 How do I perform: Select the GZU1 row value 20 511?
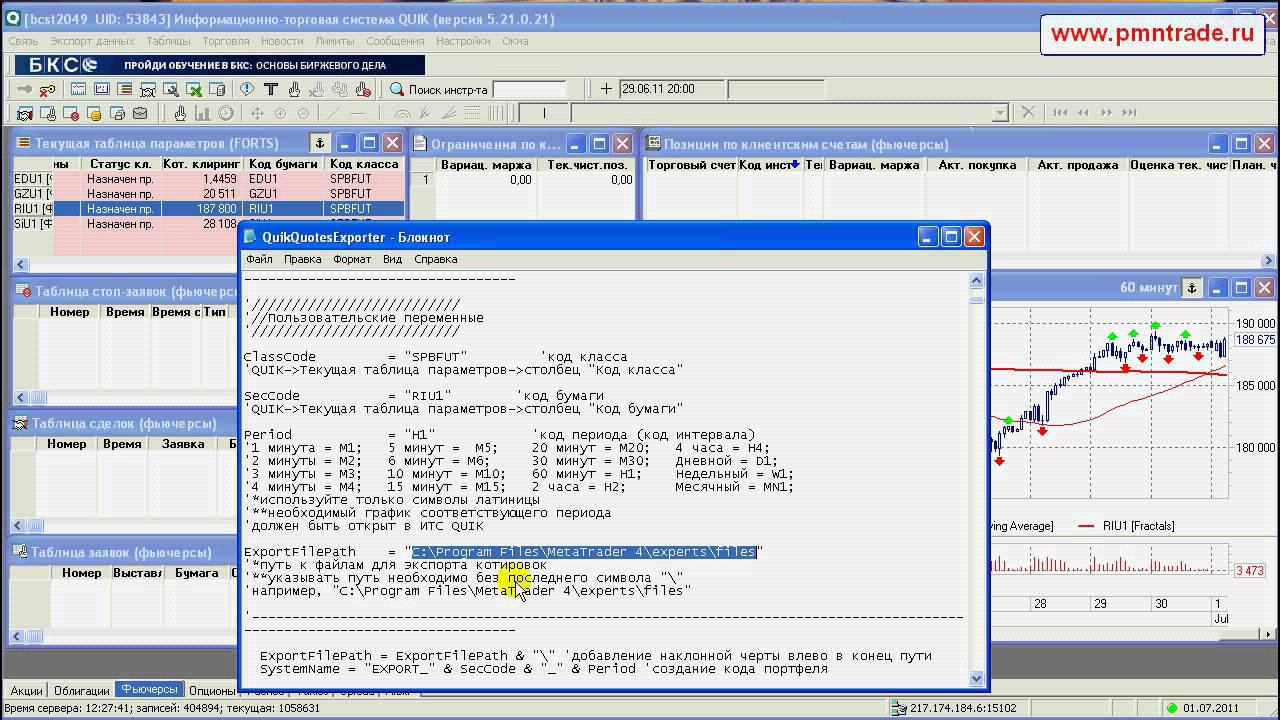pyautogui.click(x=219, y=194)
